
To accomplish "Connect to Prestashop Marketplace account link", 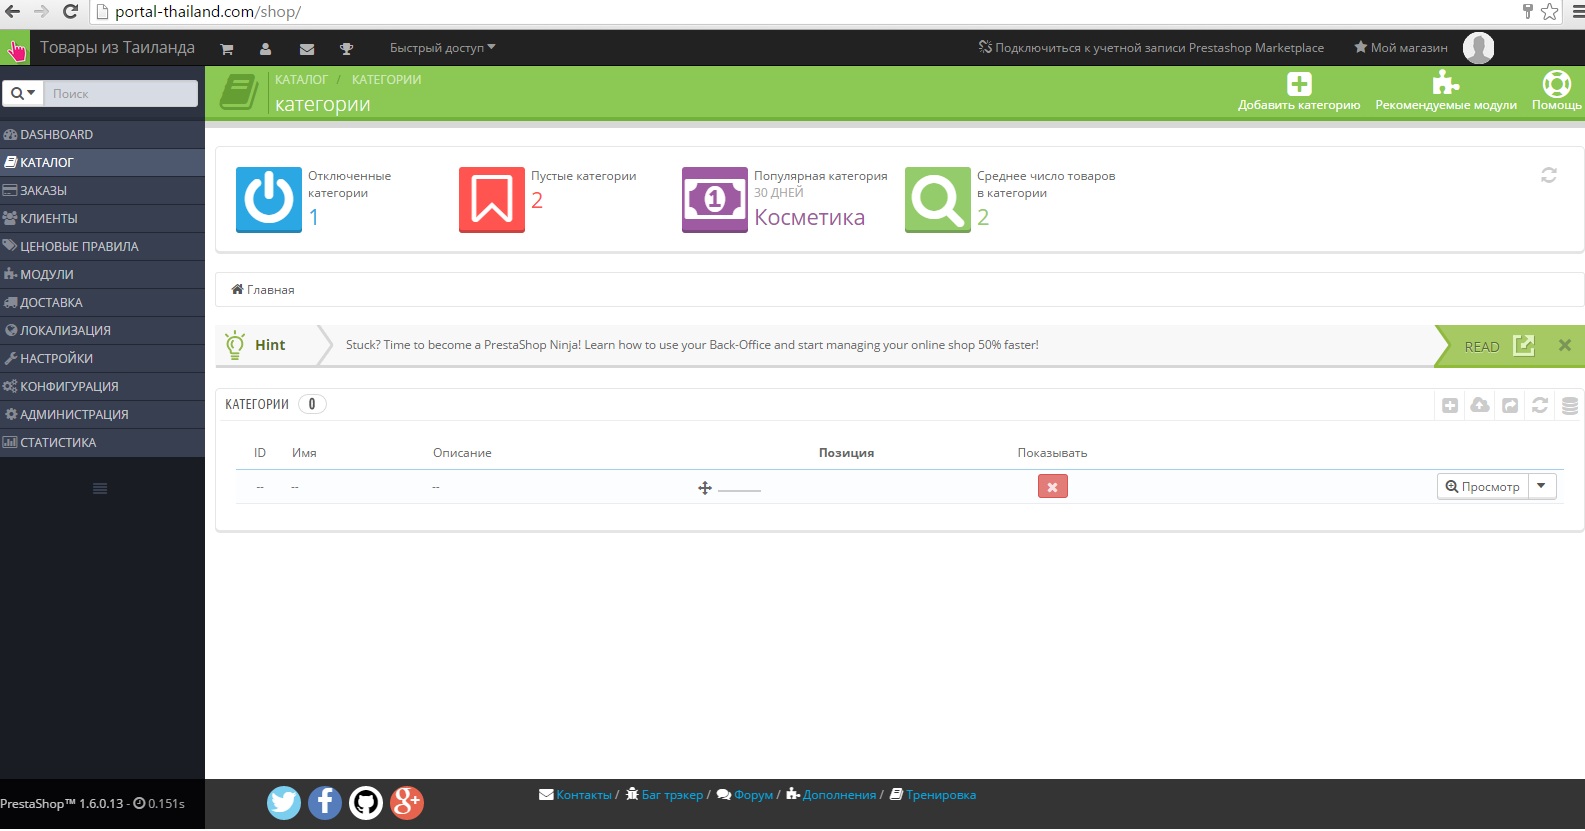I will [1151, 48].
